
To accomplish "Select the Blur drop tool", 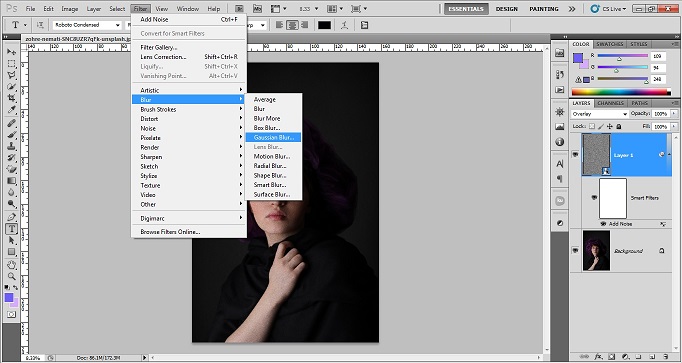I will pos(11,192).
